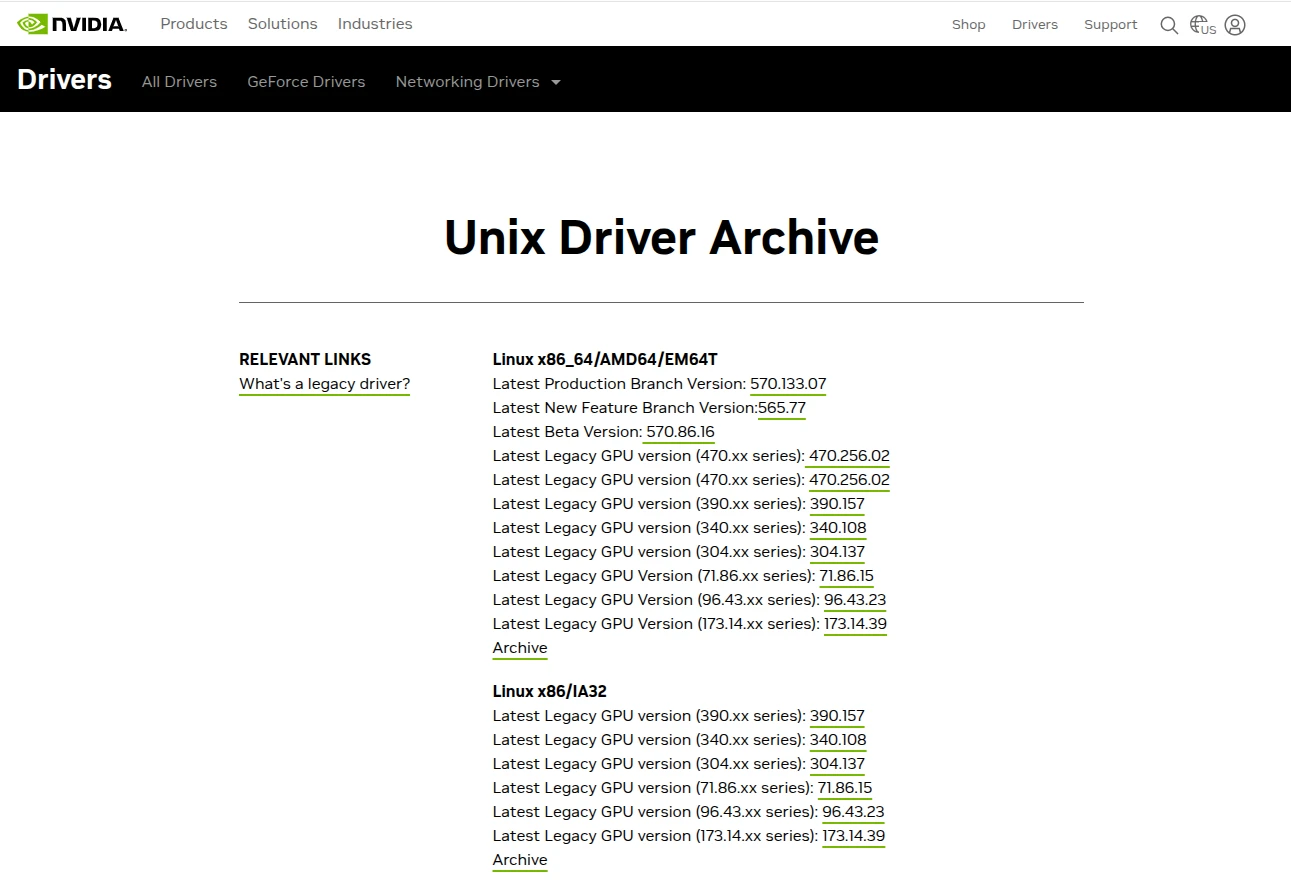Switch to the GeForce Drivers tab
Image resolution: width=1291 pixels, height=891 pixels.
pyautogui.click(x=306, y=82)
